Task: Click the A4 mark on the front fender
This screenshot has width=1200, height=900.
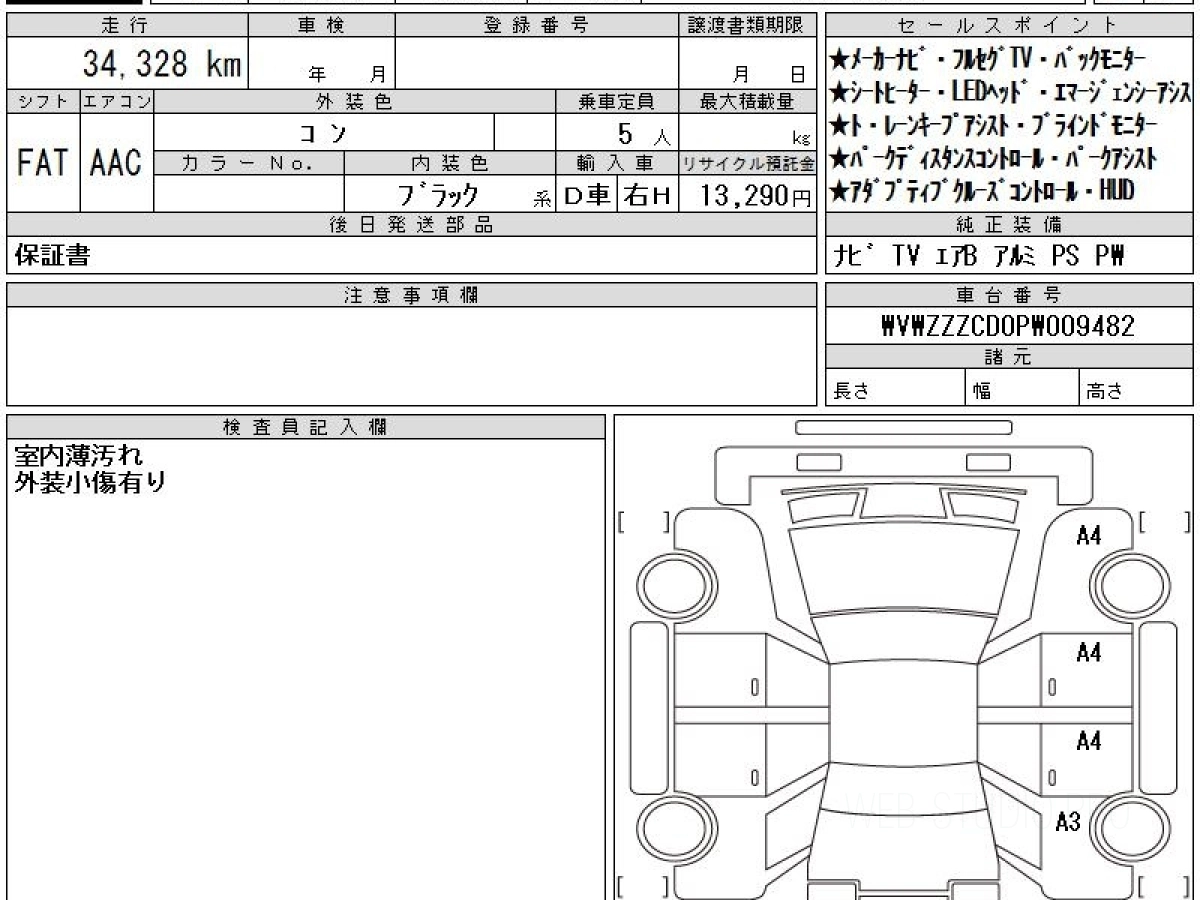Action: 1088,536
